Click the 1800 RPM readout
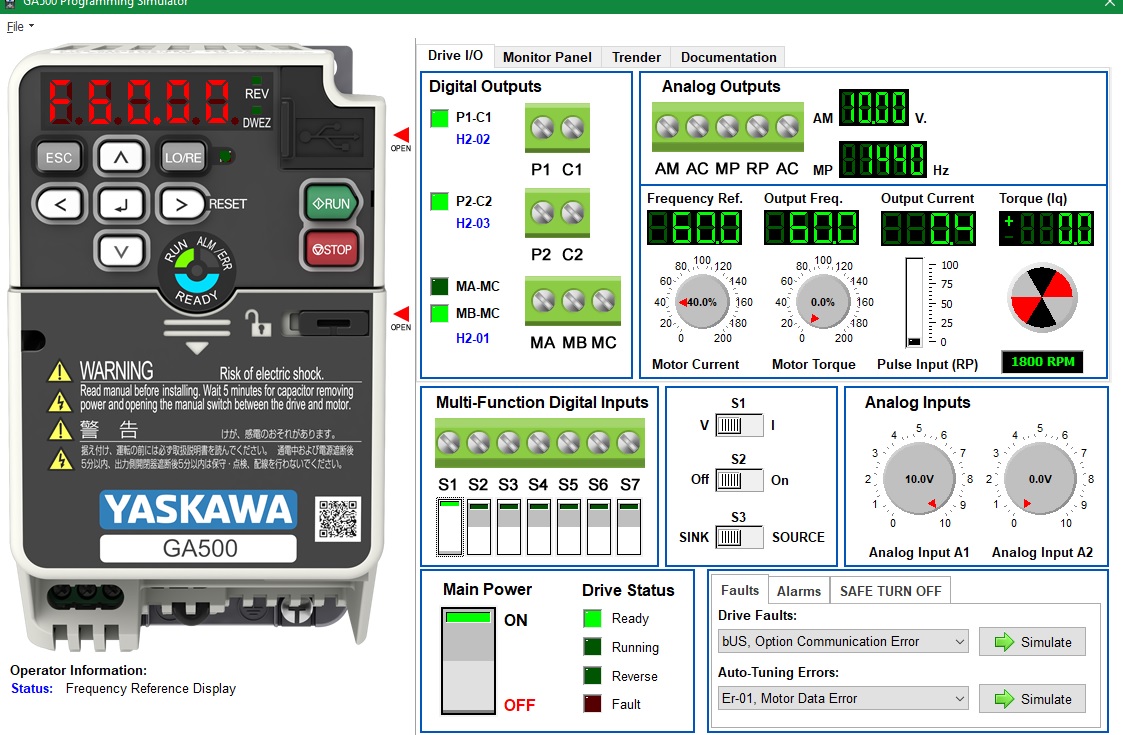 1042,362
